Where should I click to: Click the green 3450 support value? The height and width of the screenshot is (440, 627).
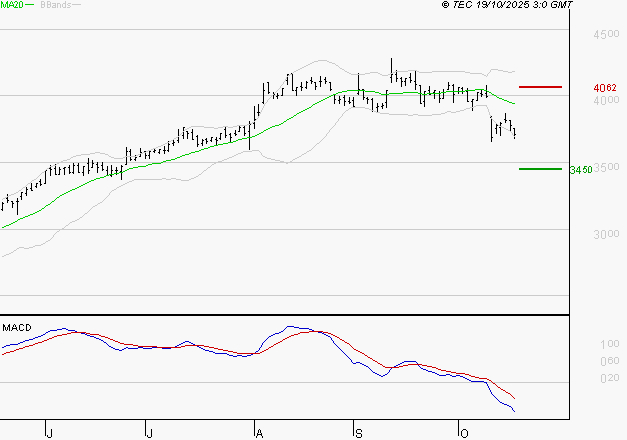coord(581,170)
